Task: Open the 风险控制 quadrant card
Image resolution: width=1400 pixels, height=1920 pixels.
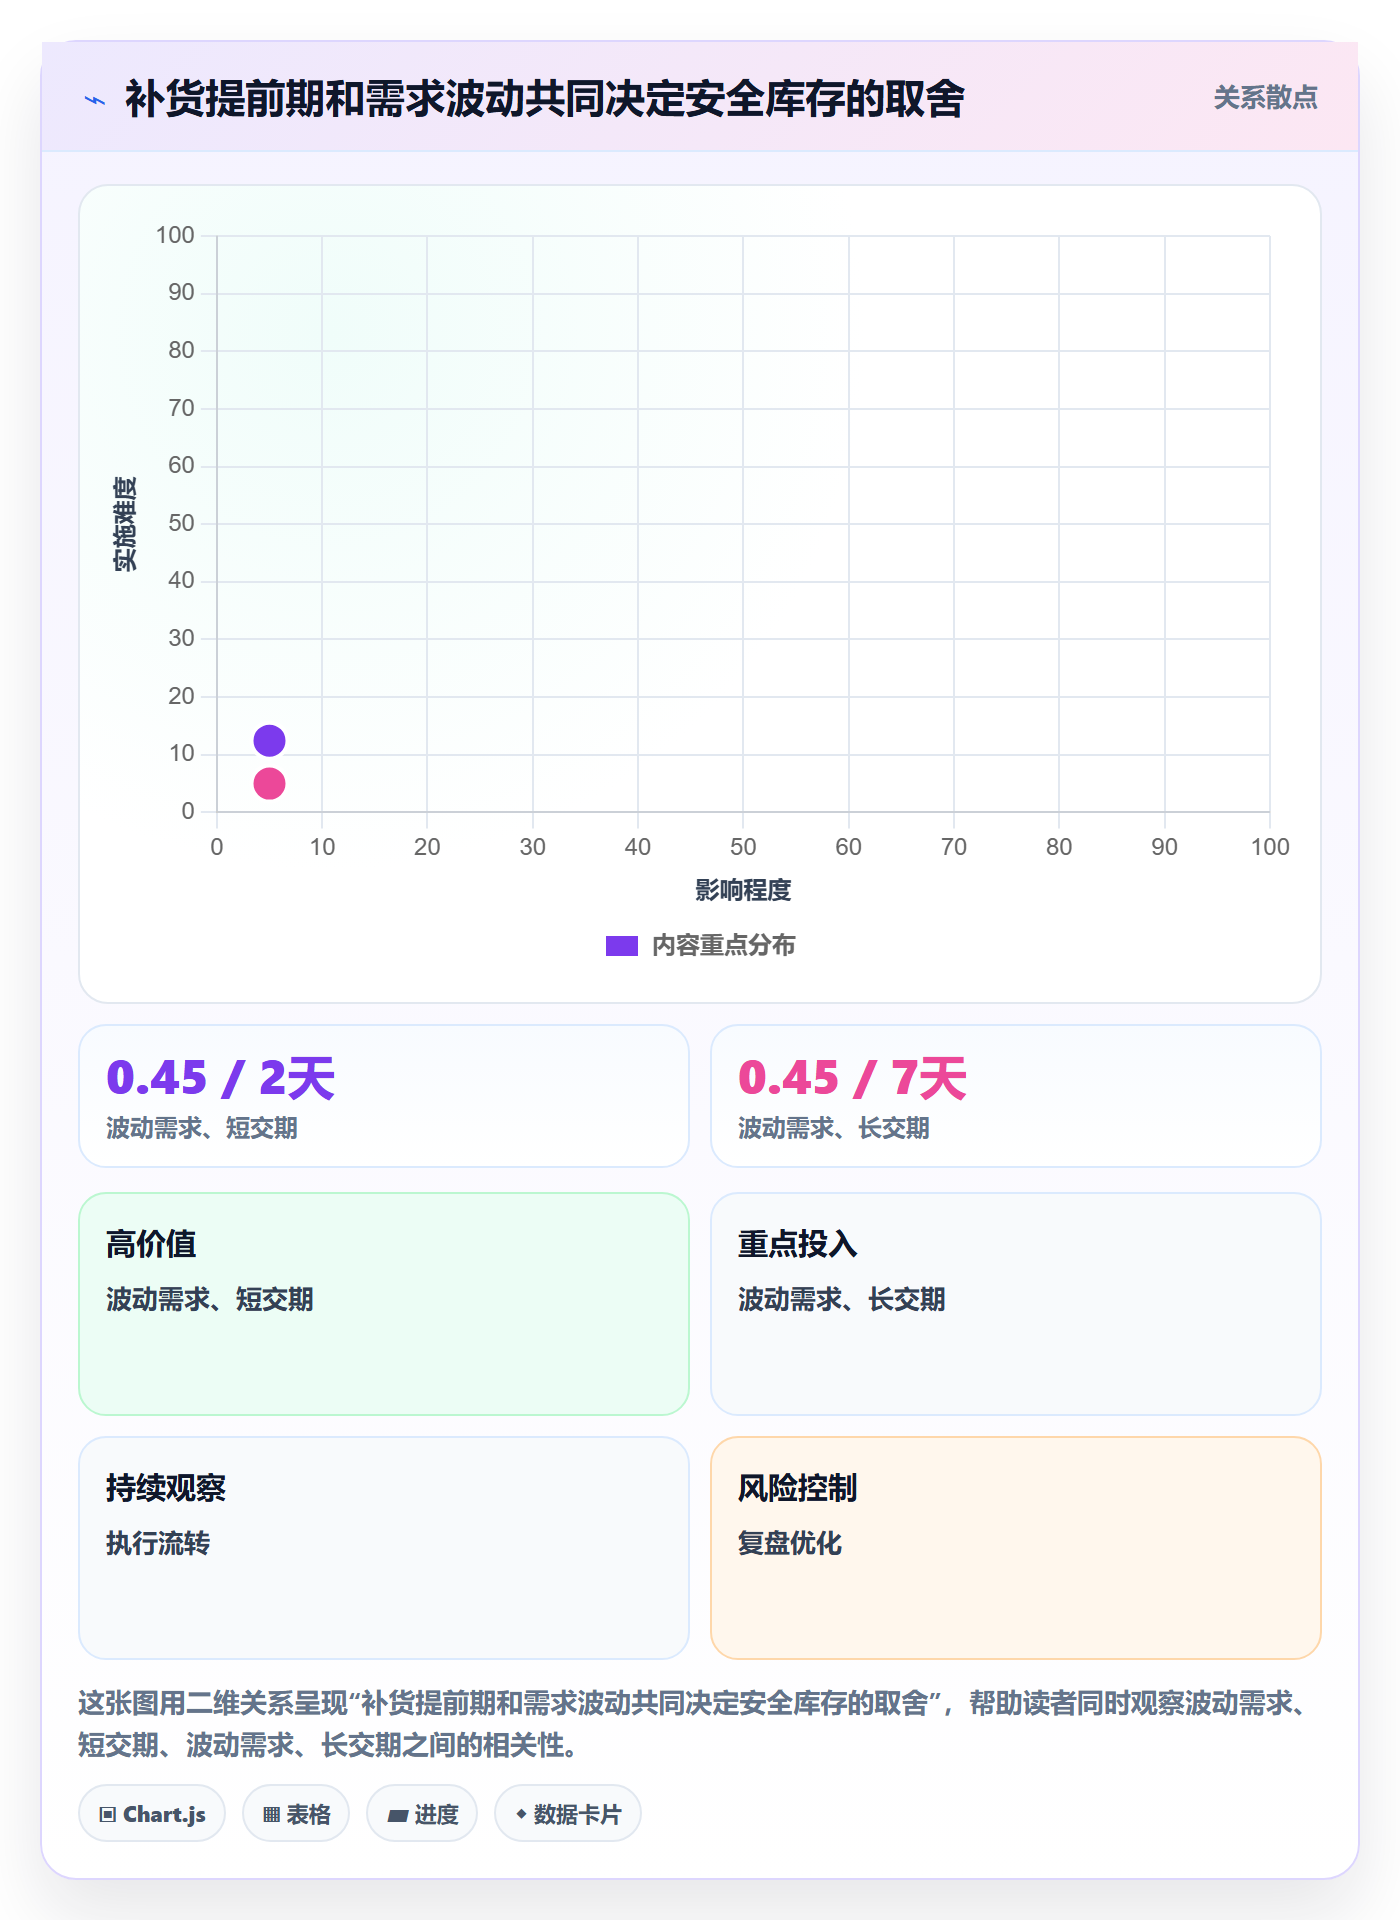Action: coord(1016,1548)
